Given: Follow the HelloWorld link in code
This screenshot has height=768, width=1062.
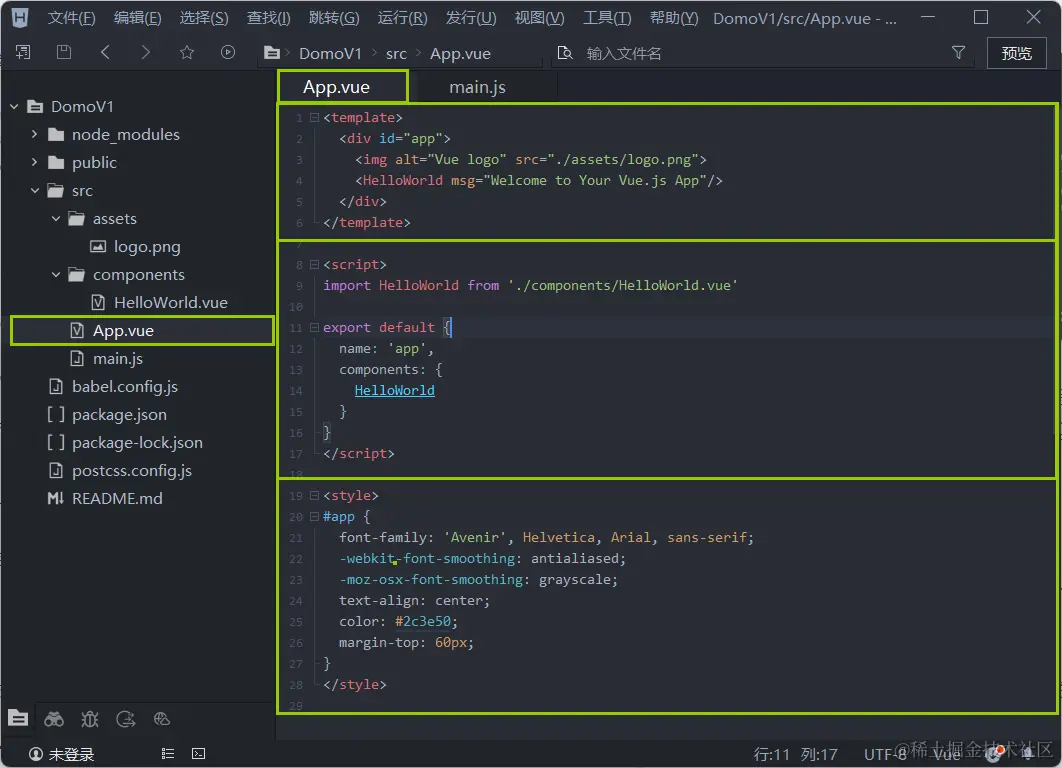Looking at the screenshot, I should coord(395,390).
